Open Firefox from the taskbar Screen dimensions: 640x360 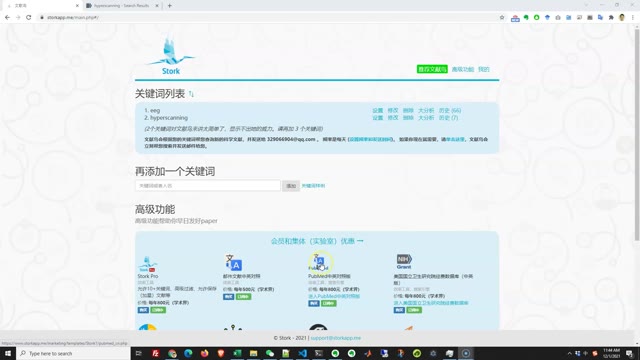pos(204,353)
